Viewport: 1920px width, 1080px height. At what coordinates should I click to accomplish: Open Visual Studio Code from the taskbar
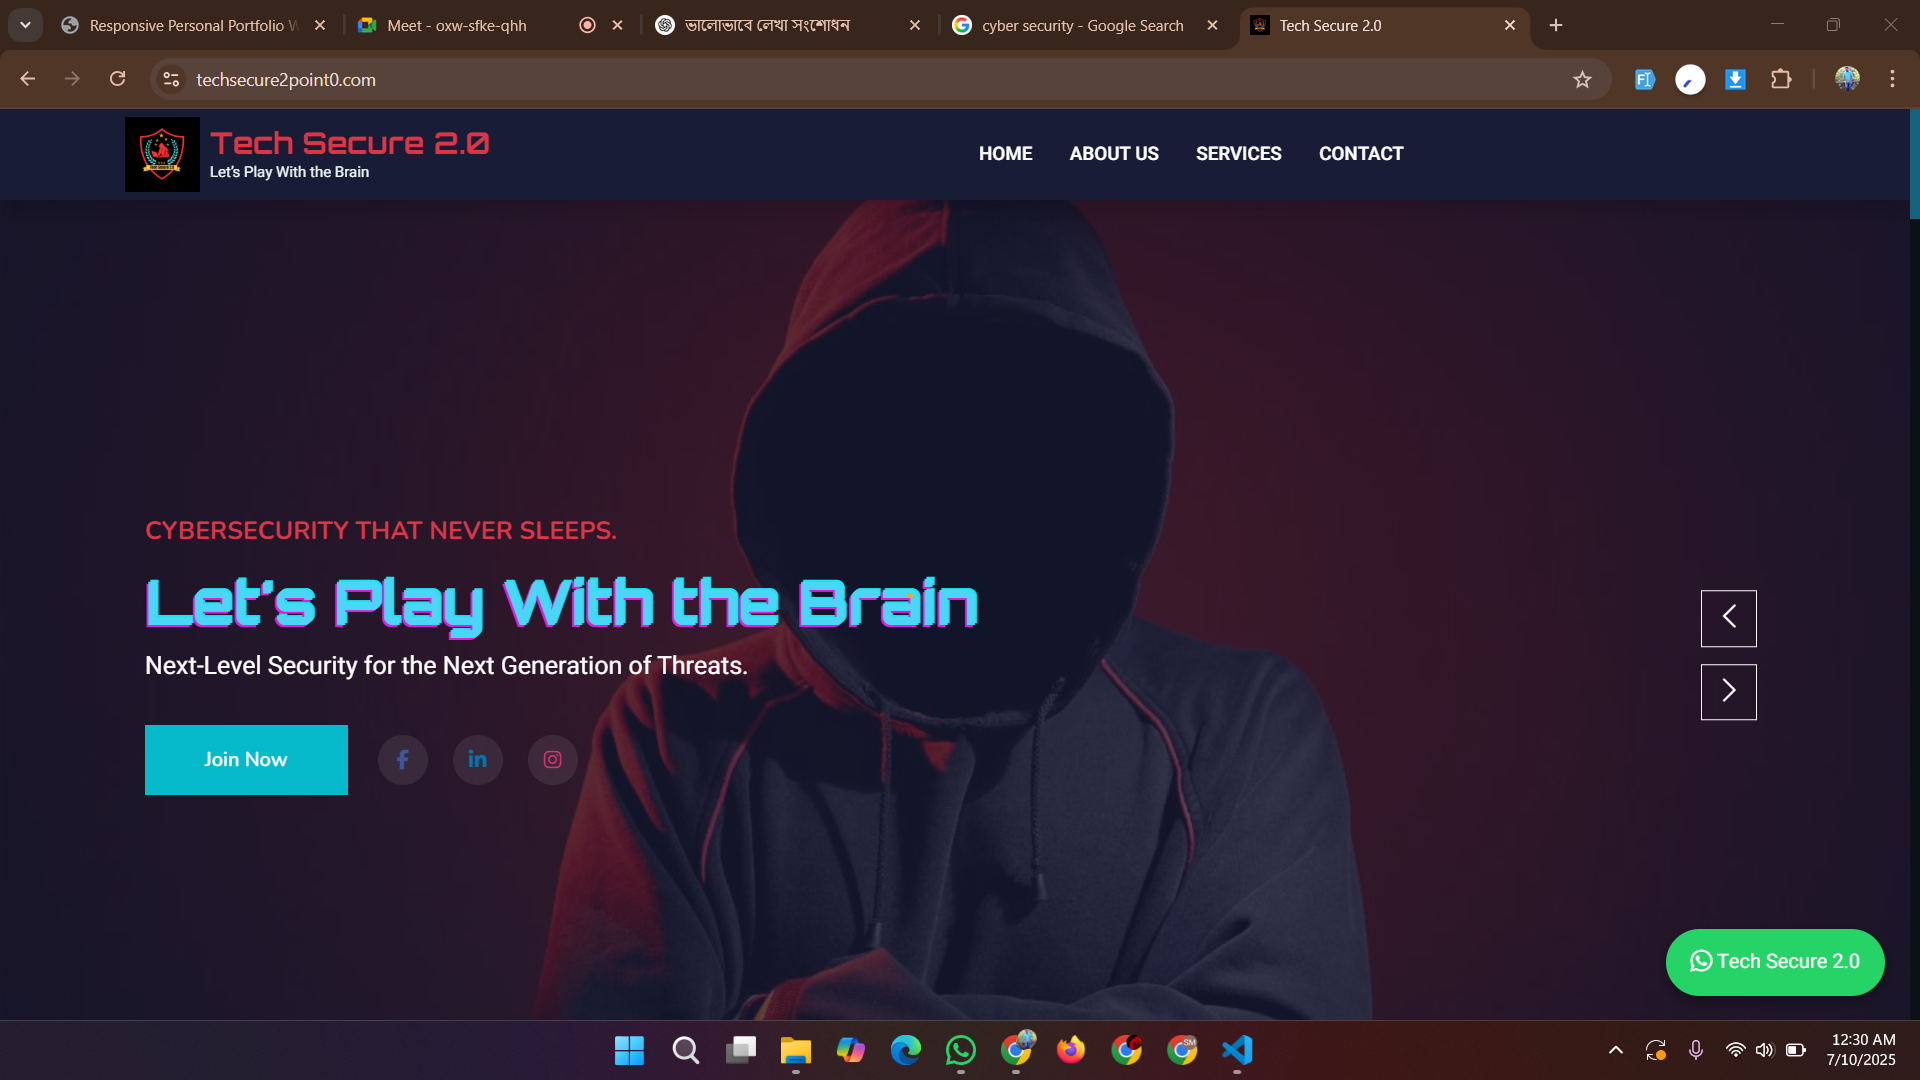1237,1050
